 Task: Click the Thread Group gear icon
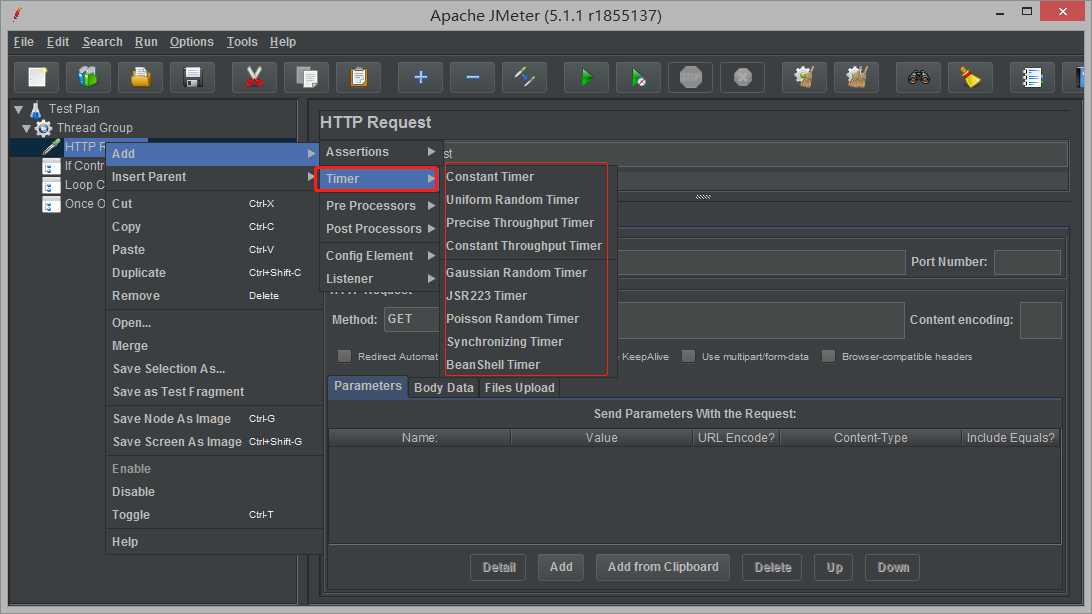[x=43, y=128]
